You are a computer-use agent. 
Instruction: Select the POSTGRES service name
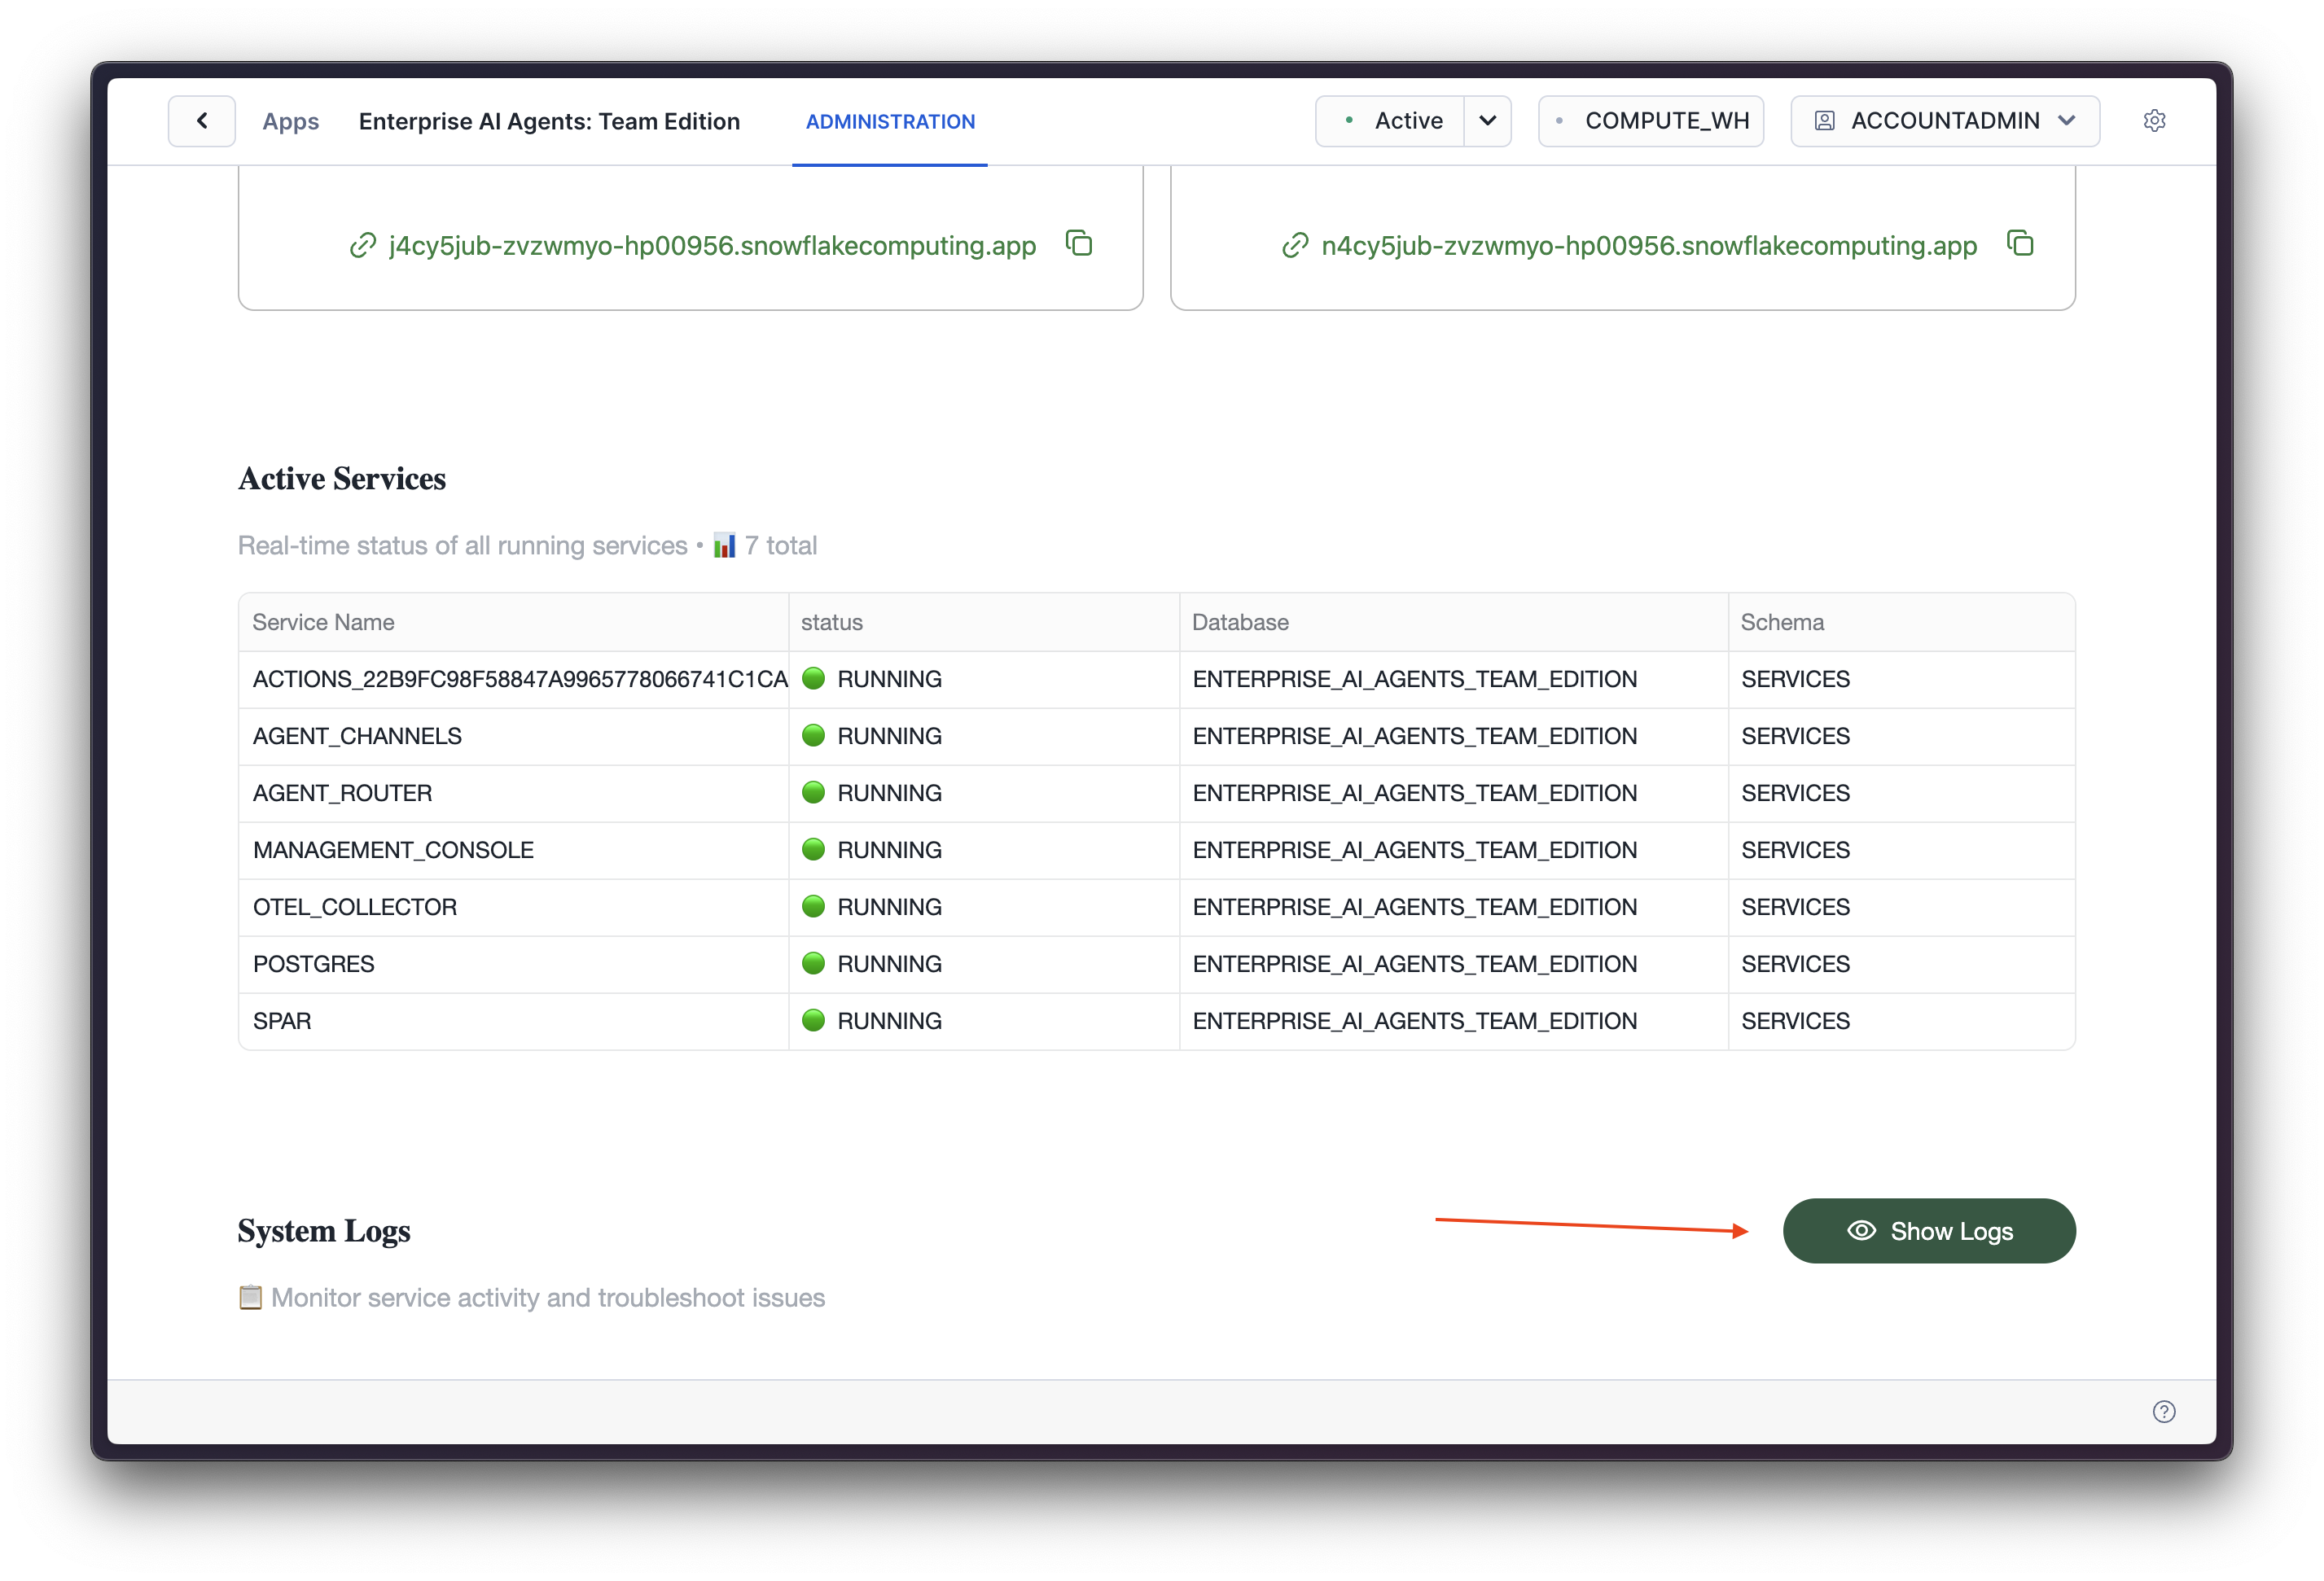[313, 965]
